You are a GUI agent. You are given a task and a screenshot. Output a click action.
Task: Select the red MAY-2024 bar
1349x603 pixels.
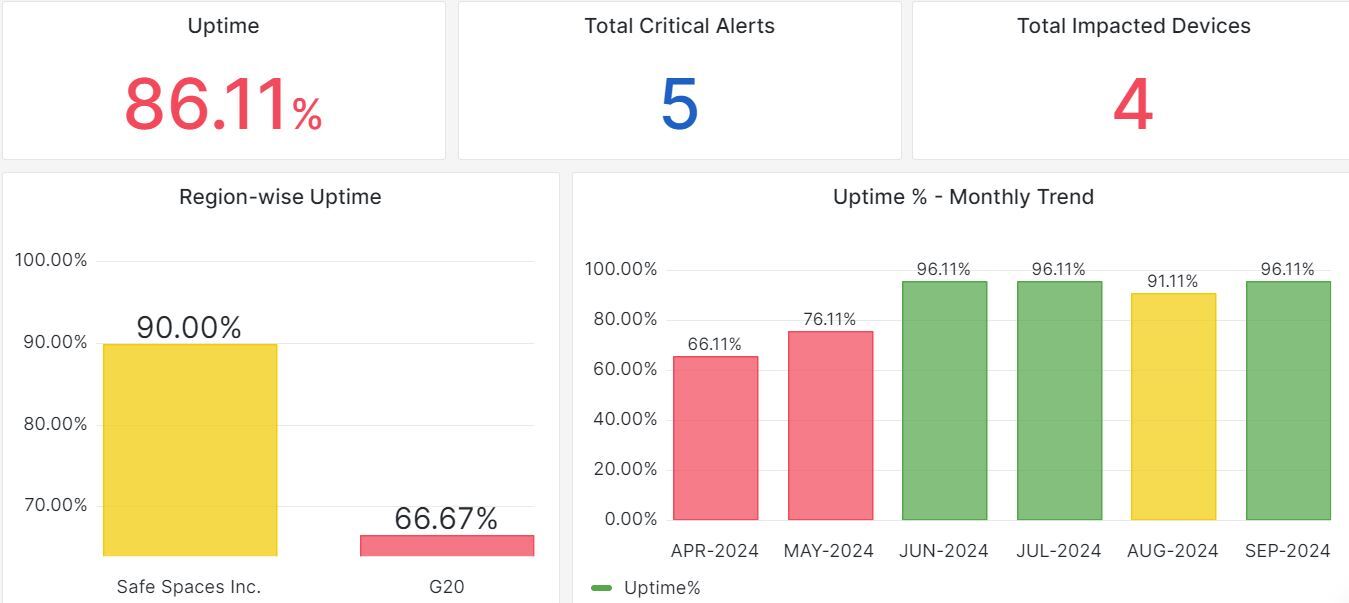click(830, 425)
